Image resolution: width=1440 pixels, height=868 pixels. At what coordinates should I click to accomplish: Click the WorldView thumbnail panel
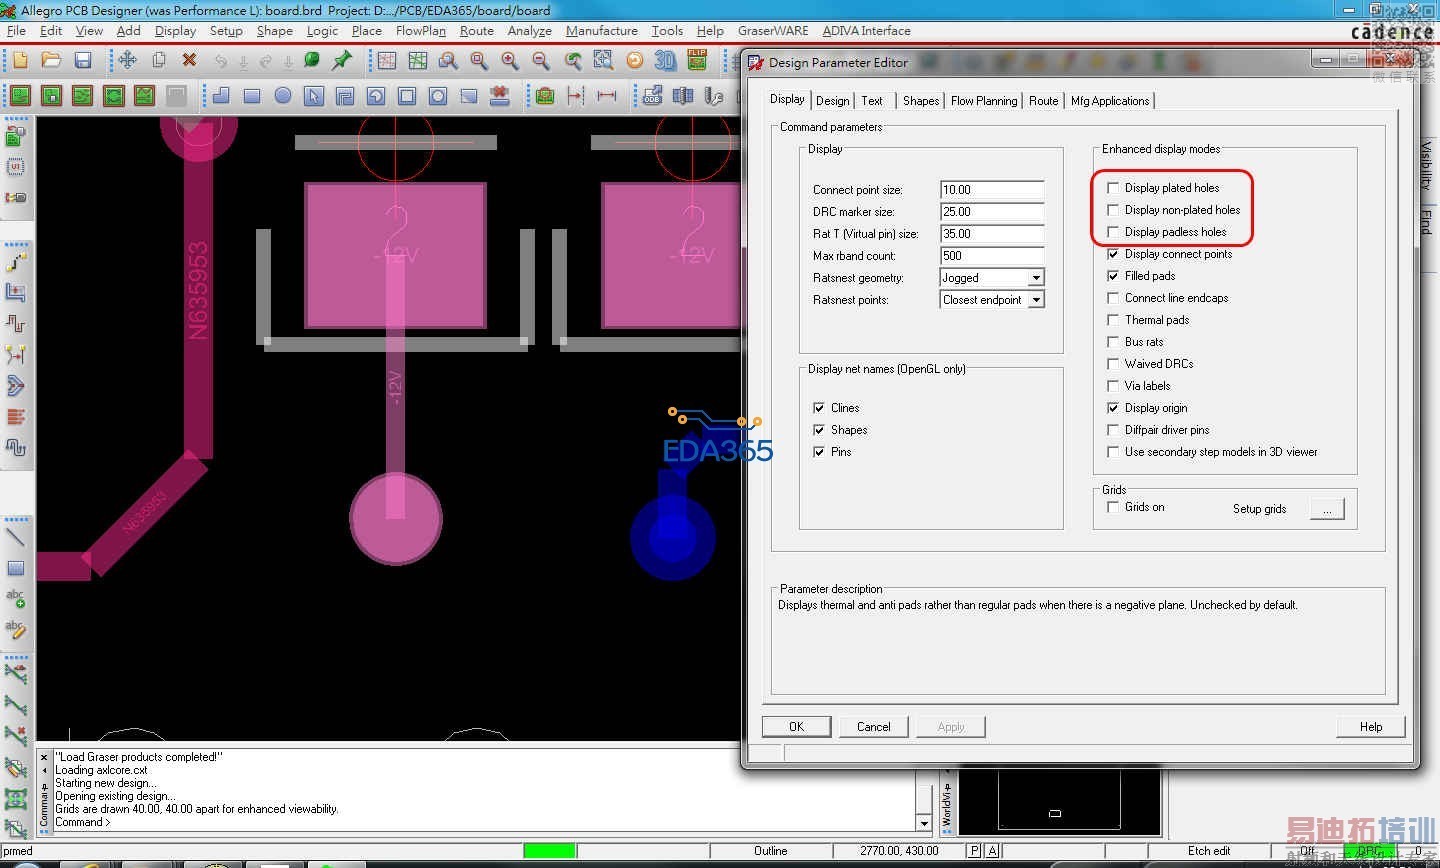coord(1060,802)
